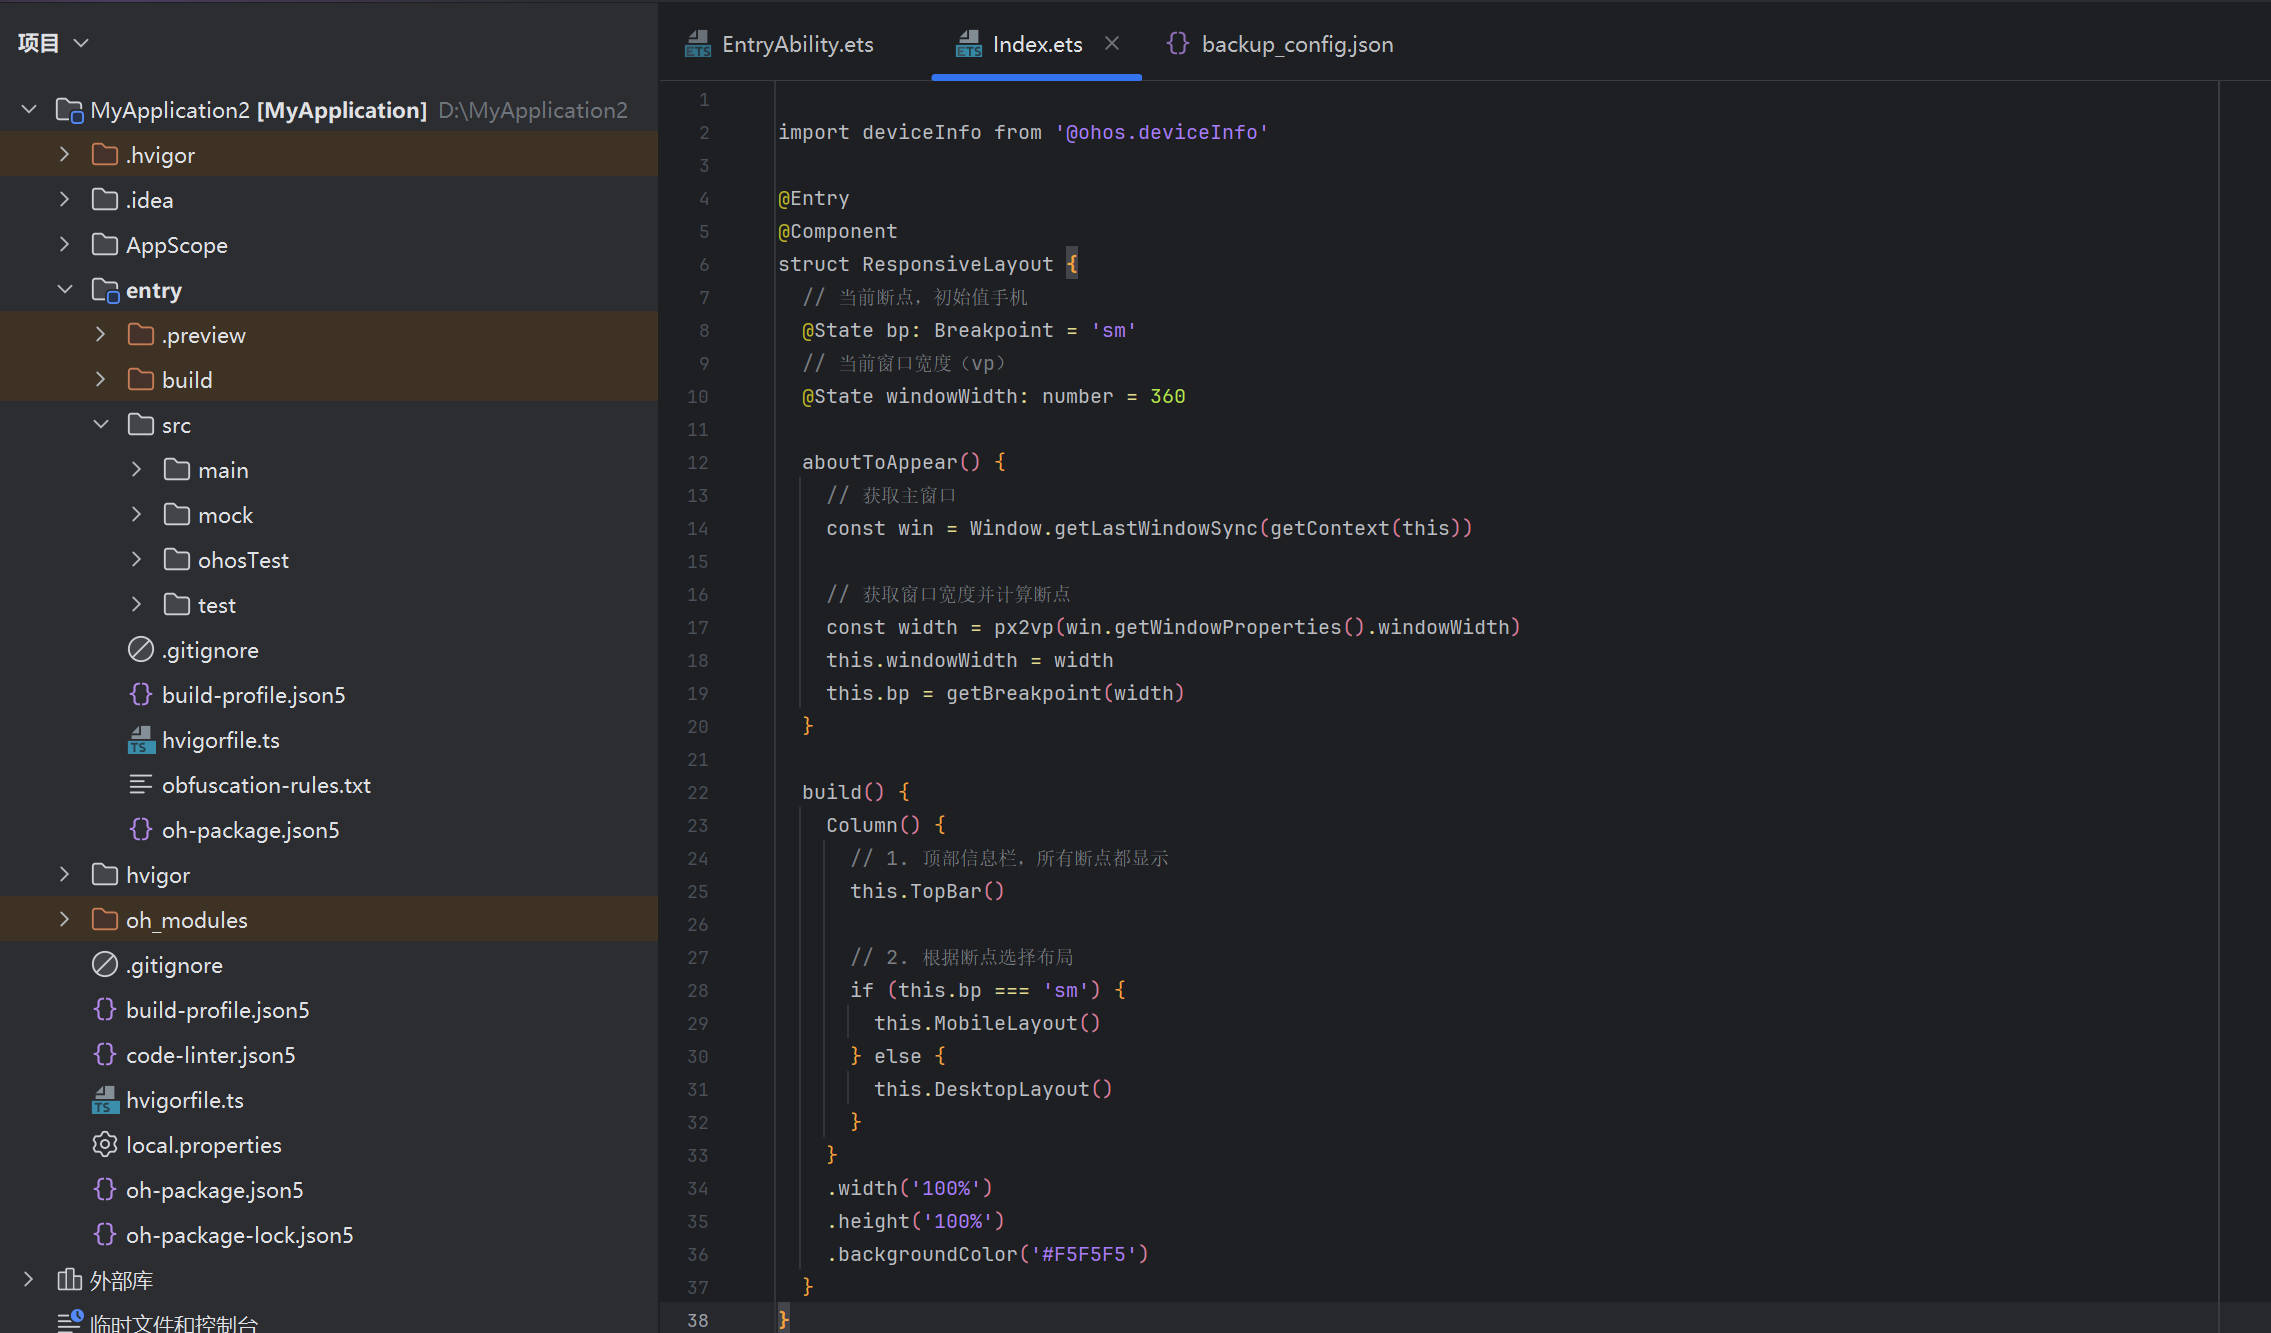This screenshot has width=2271, height=1333.
Task: Close the Index.ets tab
Action: click(1112, 43)
